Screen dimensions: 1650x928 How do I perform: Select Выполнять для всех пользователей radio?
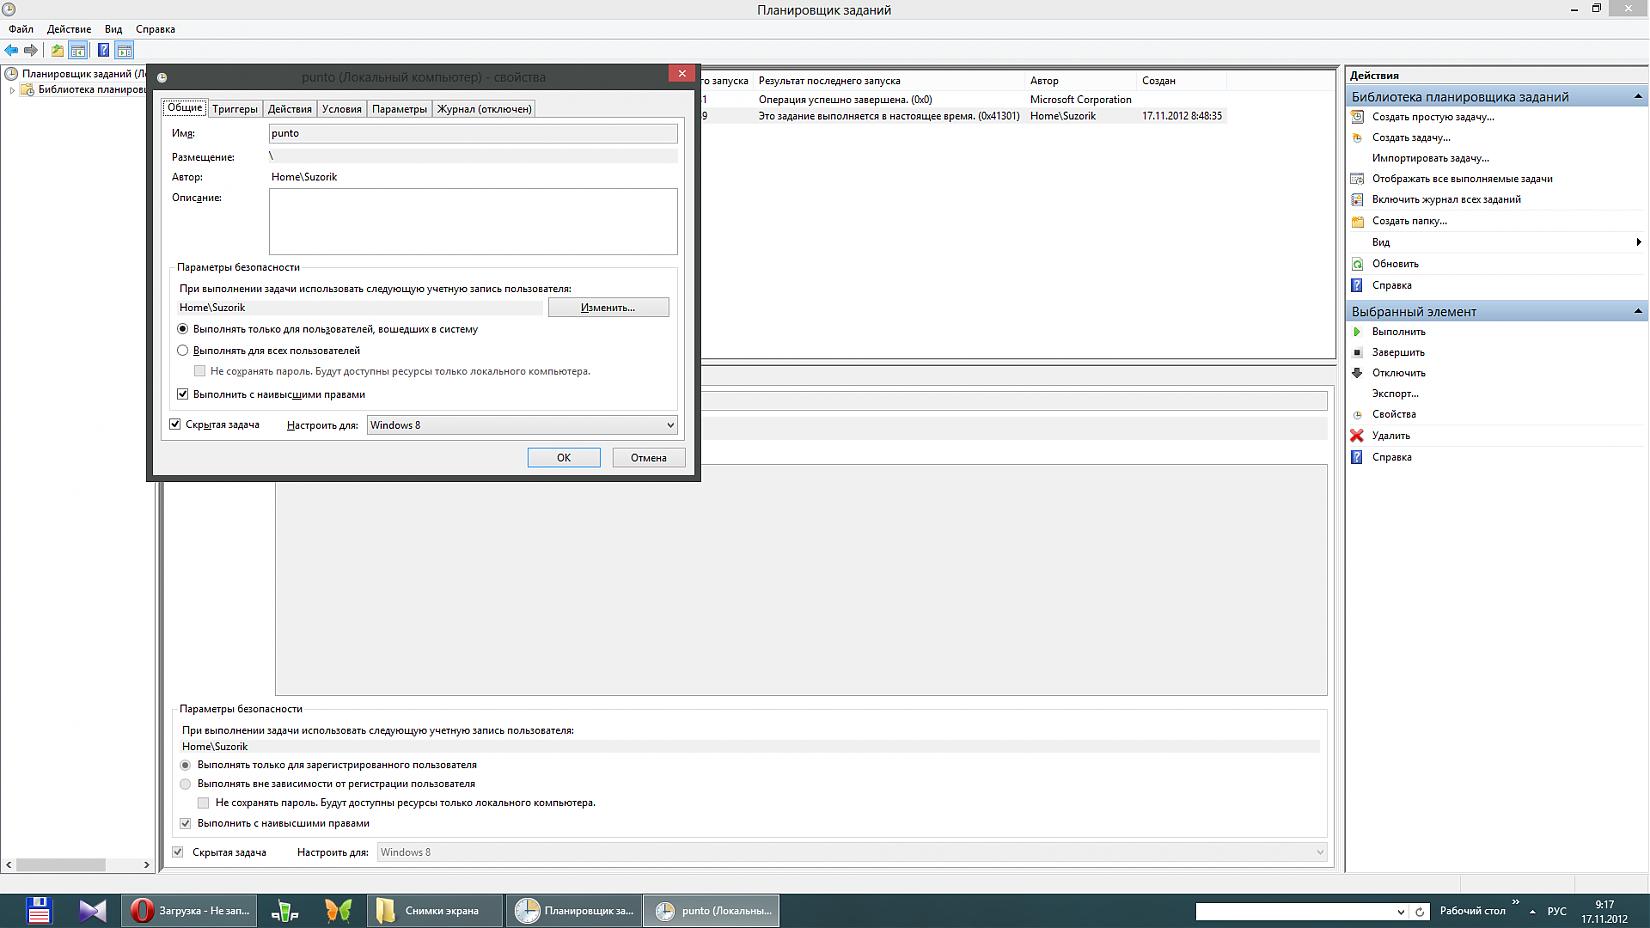[182, 351]
